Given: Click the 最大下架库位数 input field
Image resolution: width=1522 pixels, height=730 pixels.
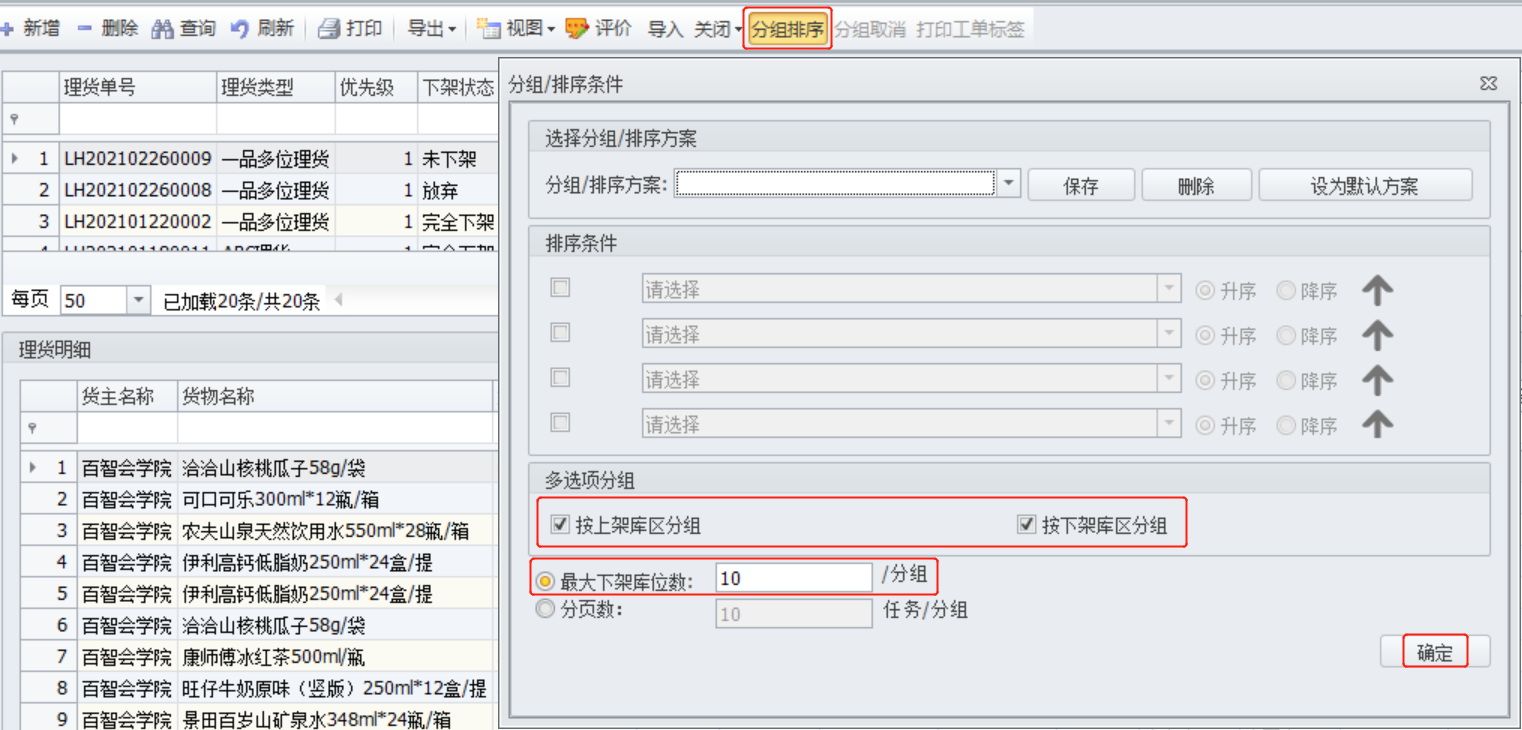Looking at the screenshot, I should point(794,578).
